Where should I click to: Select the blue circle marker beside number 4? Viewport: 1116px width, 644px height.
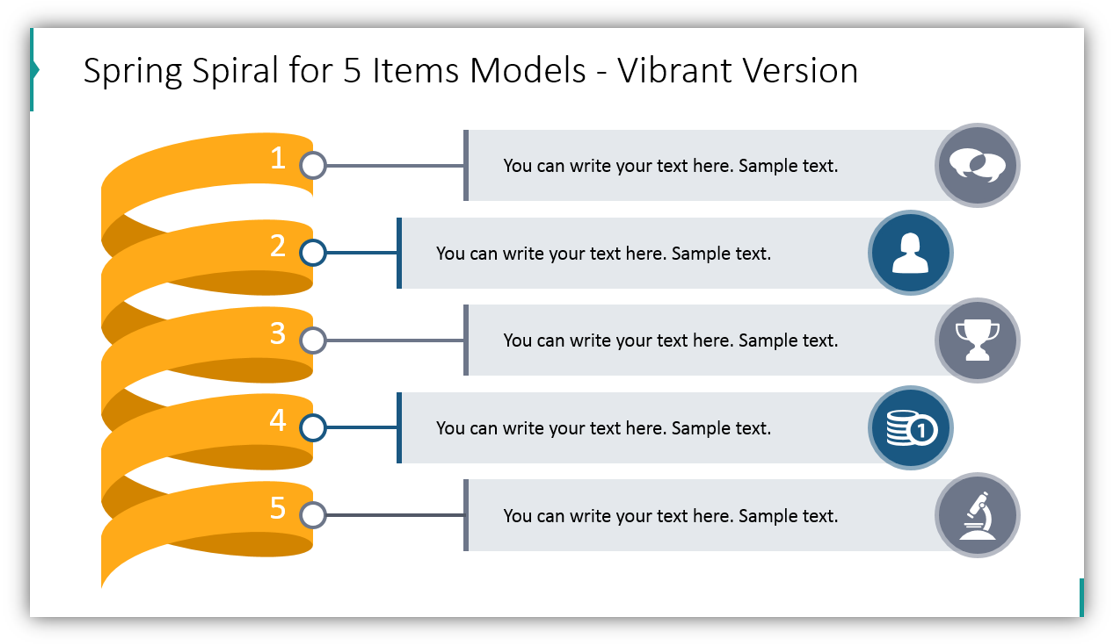point(313,428)
